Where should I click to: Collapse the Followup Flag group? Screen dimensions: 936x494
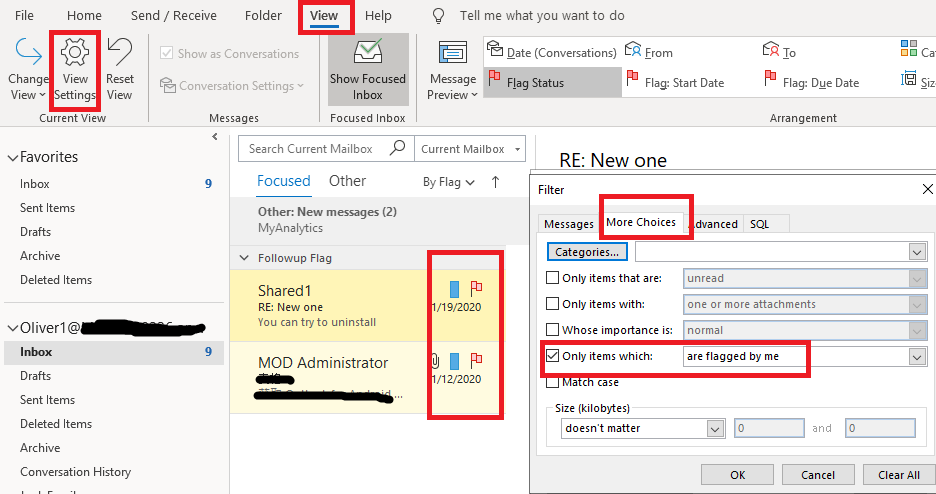tap(244, 258)
